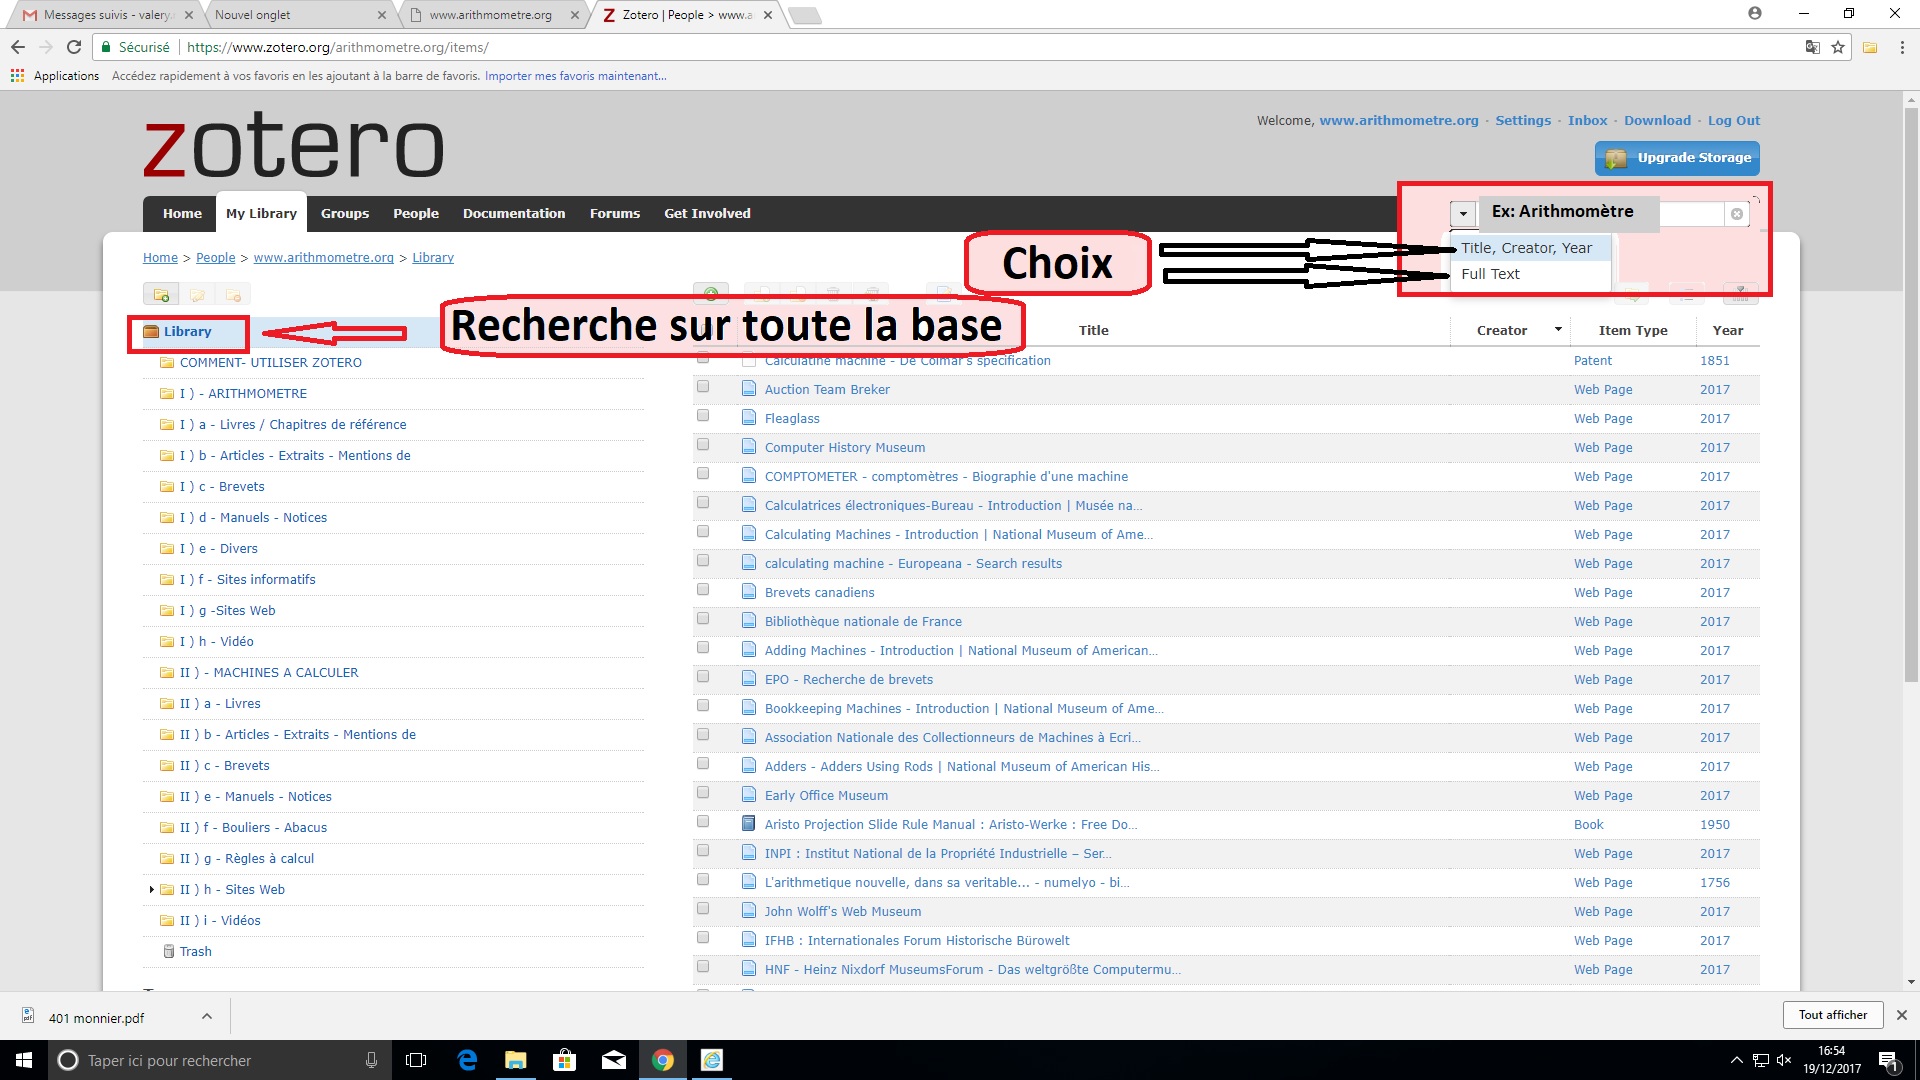
Task: Open the Home navigation tab
Action: pos(182,214)
